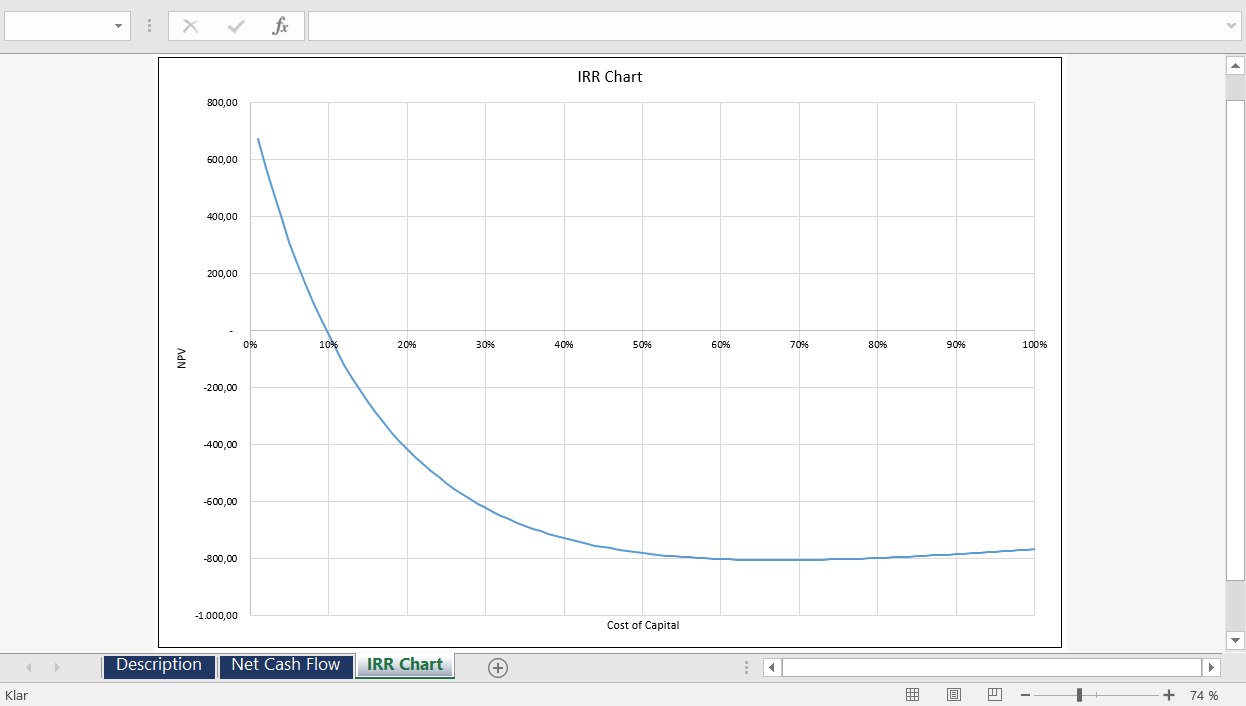Click the vertical scrollbar down arrow
This screenshot has height=706, width=1246.
1234,641
